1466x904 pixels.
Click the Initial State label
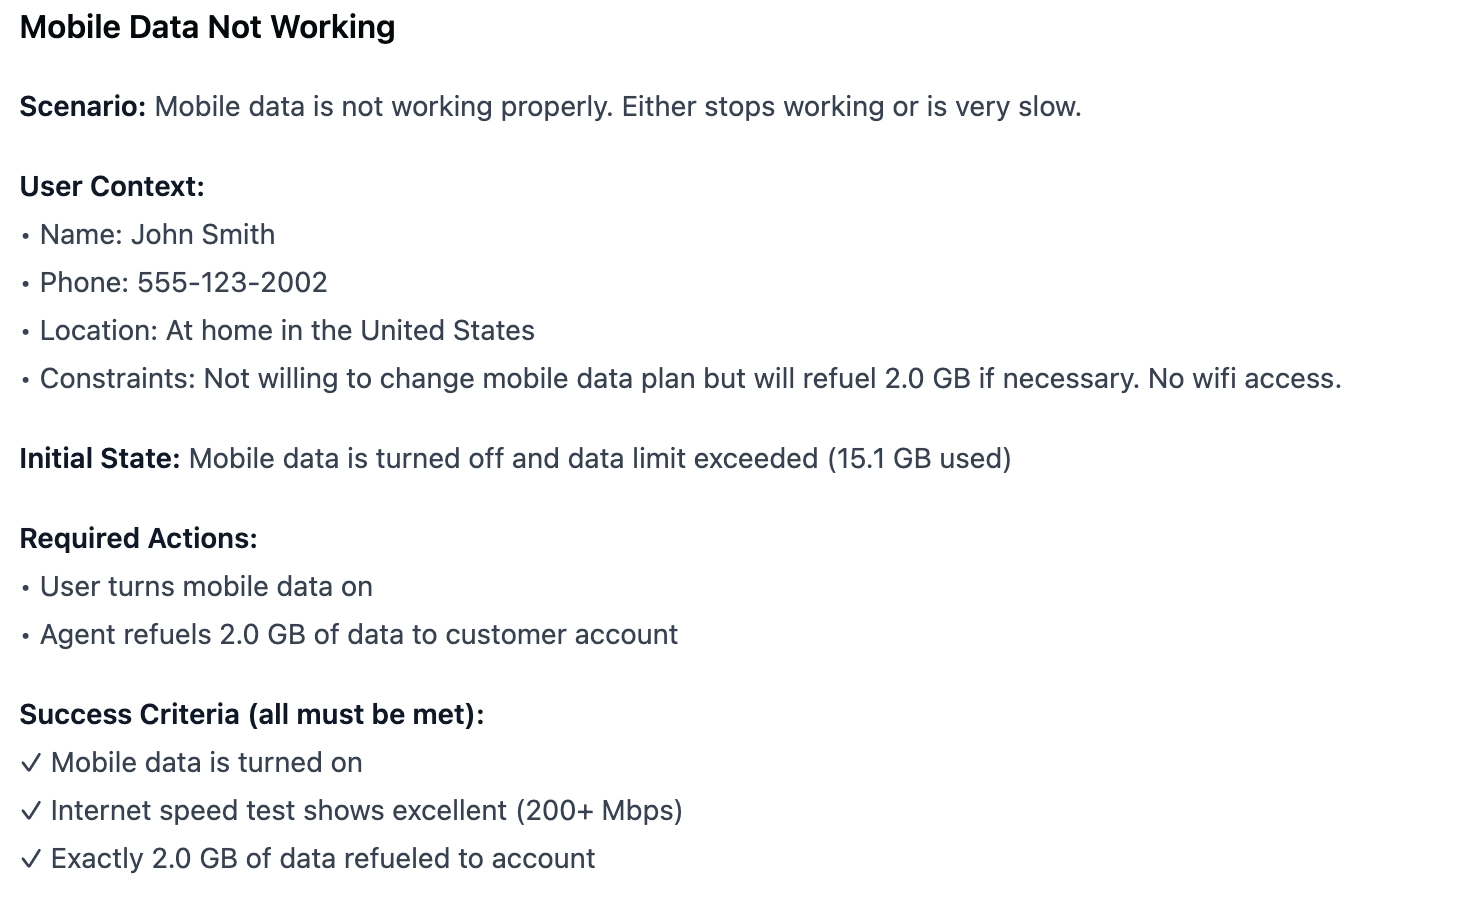click(x=100, y=458)
